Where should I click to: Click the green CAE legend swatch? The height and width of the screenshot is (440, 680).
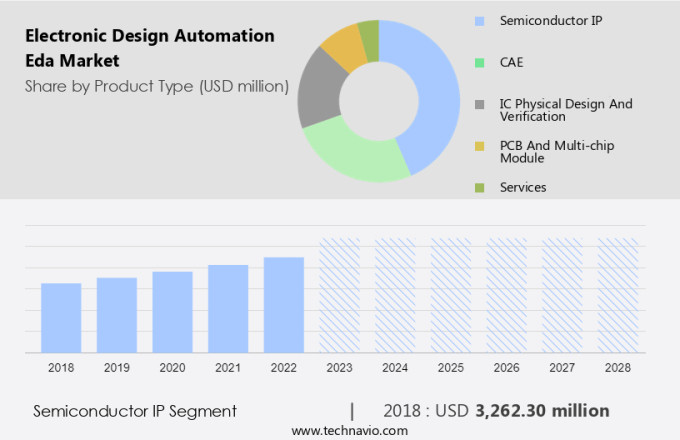pos(478,62)
